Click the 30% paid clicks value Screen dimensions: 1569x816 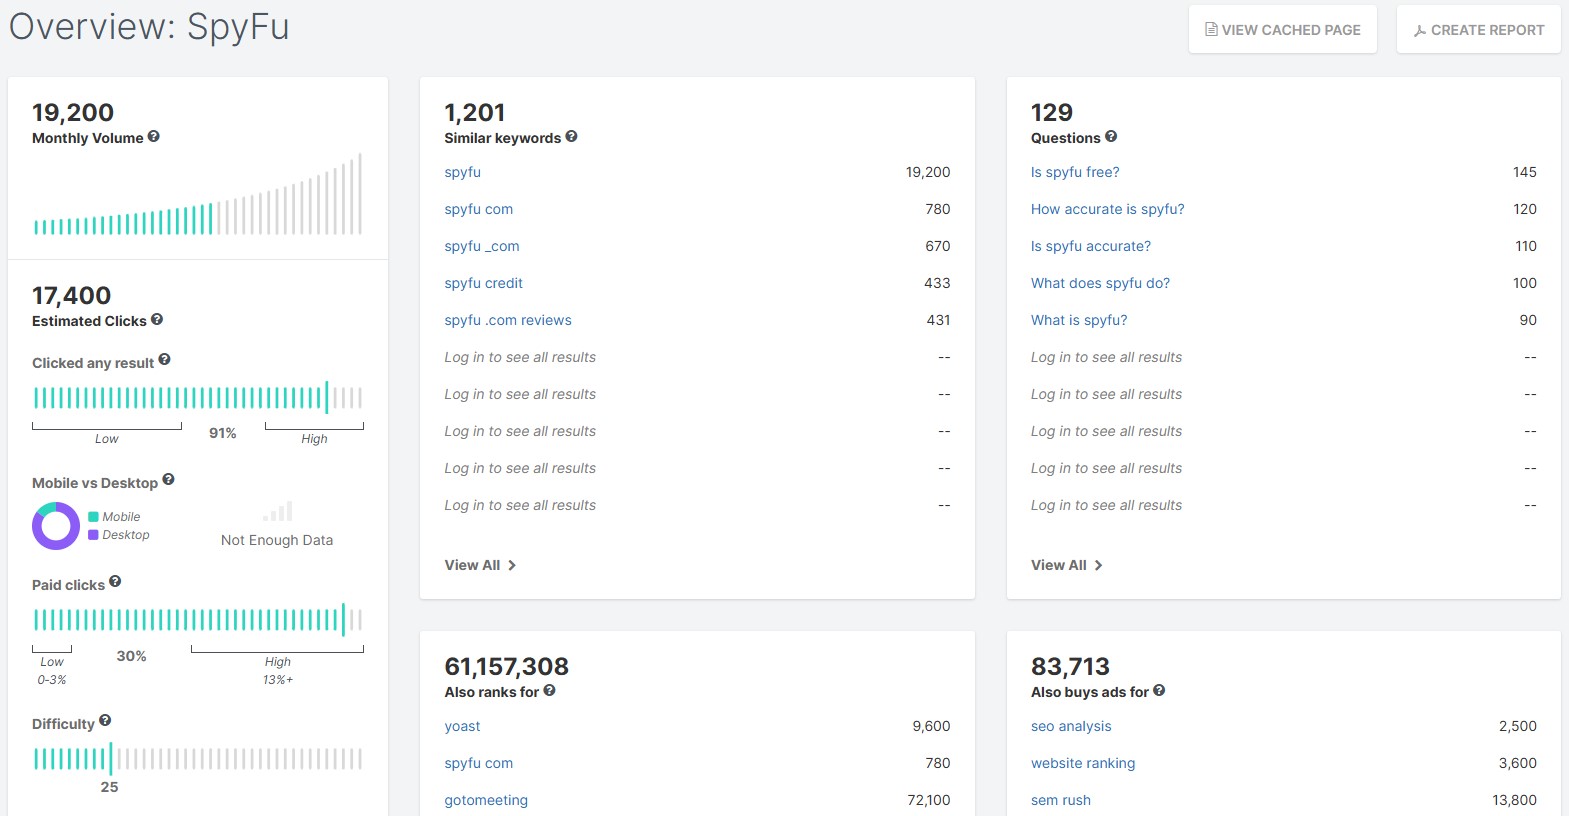pyautogui.click(x=132, y=656)
